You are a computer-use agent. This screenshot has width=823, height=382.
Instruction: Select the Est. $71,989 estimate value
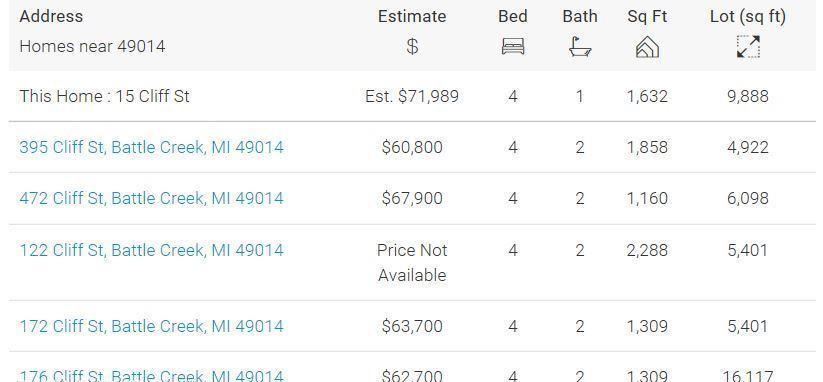coord(412,97)
